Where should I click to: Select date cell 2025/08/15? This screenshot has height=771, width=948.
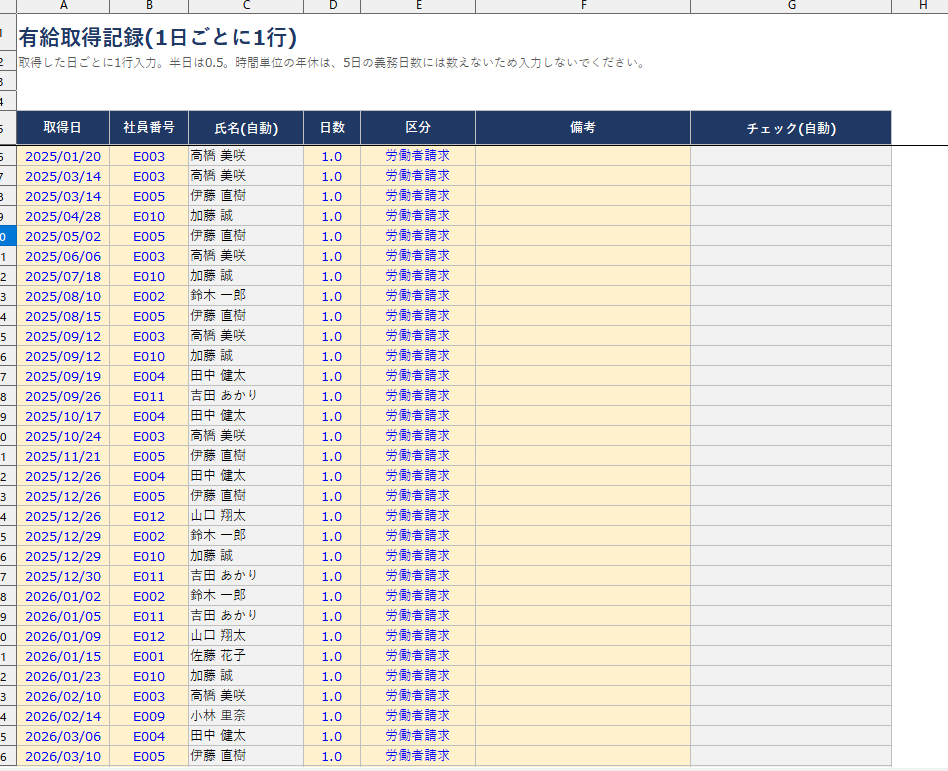point(63,316)
